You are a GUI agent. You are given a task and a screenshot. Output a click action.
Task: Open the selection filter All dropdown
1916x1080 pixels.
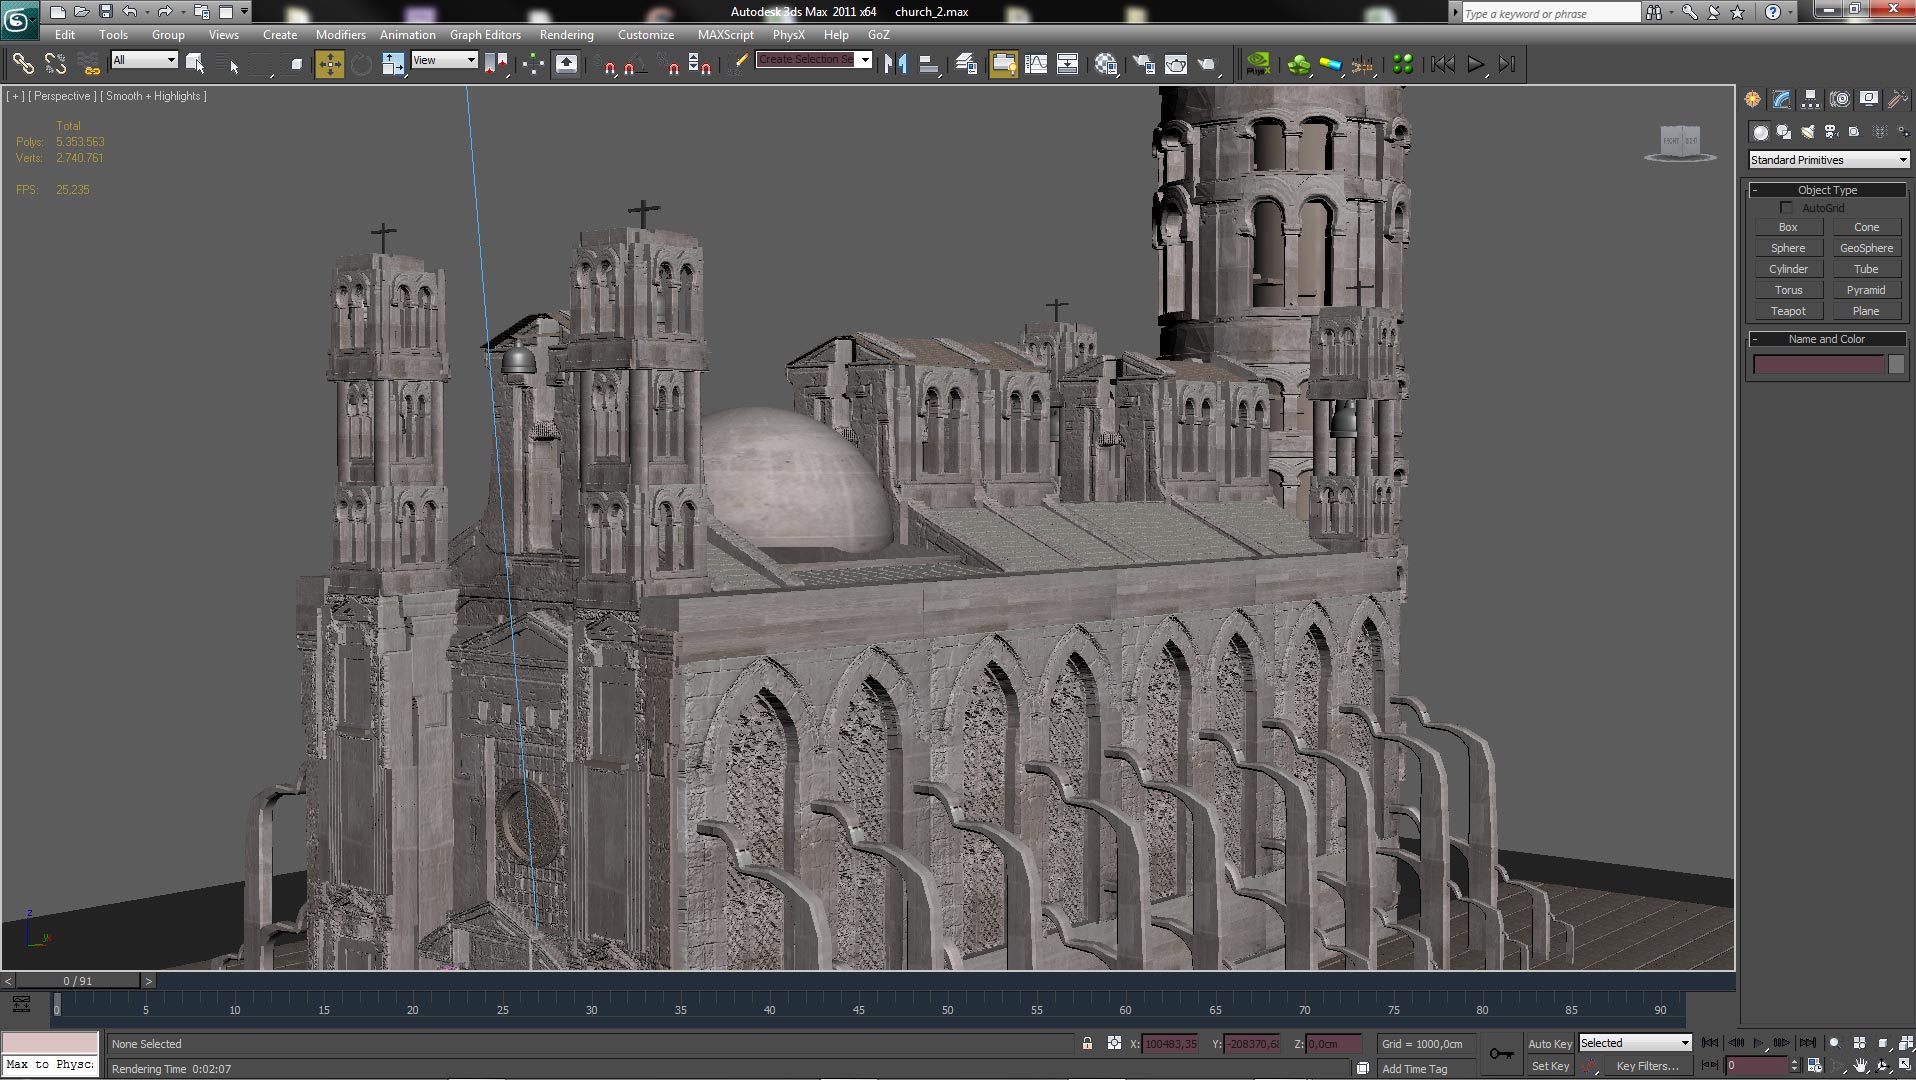tap(144, 60)
